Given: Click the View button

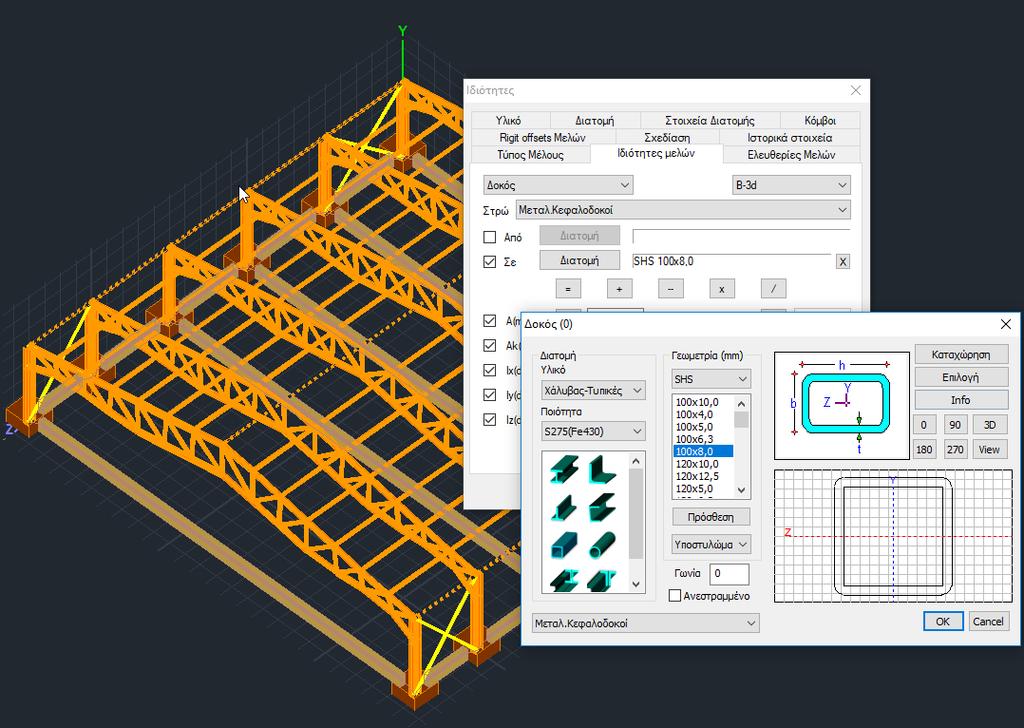Looking at the screenshot, I should [989, 449].
